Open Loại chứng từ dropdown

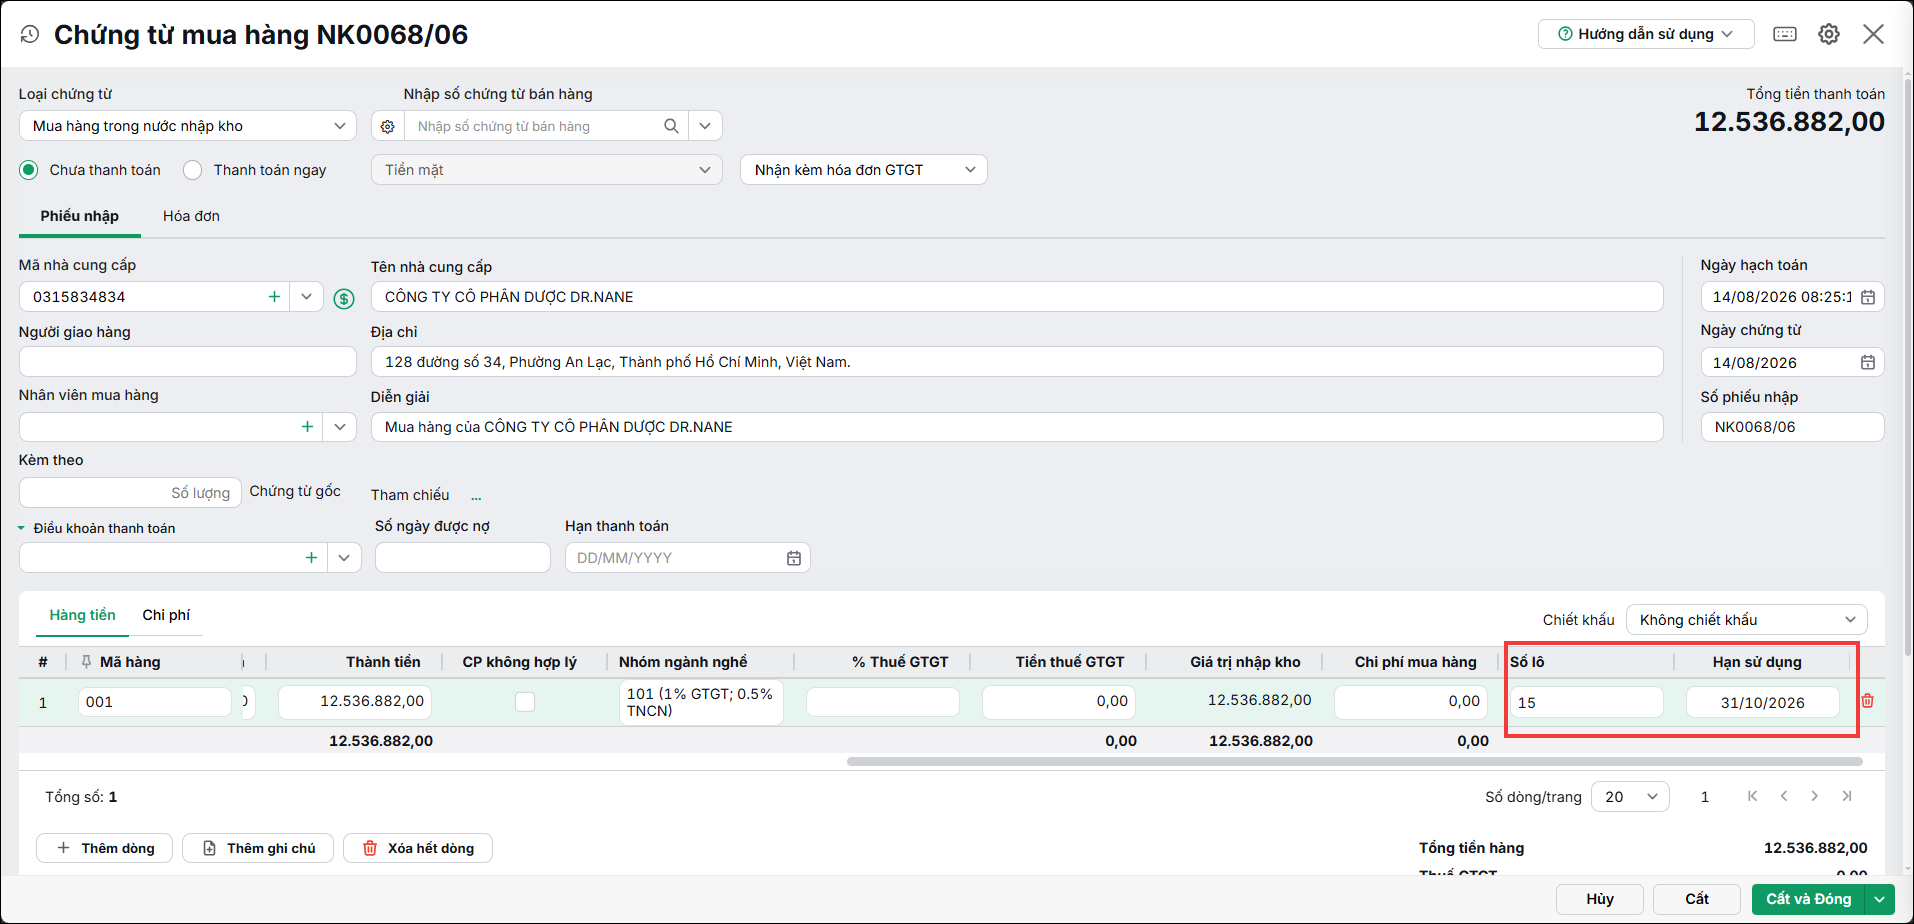point(187,126)
